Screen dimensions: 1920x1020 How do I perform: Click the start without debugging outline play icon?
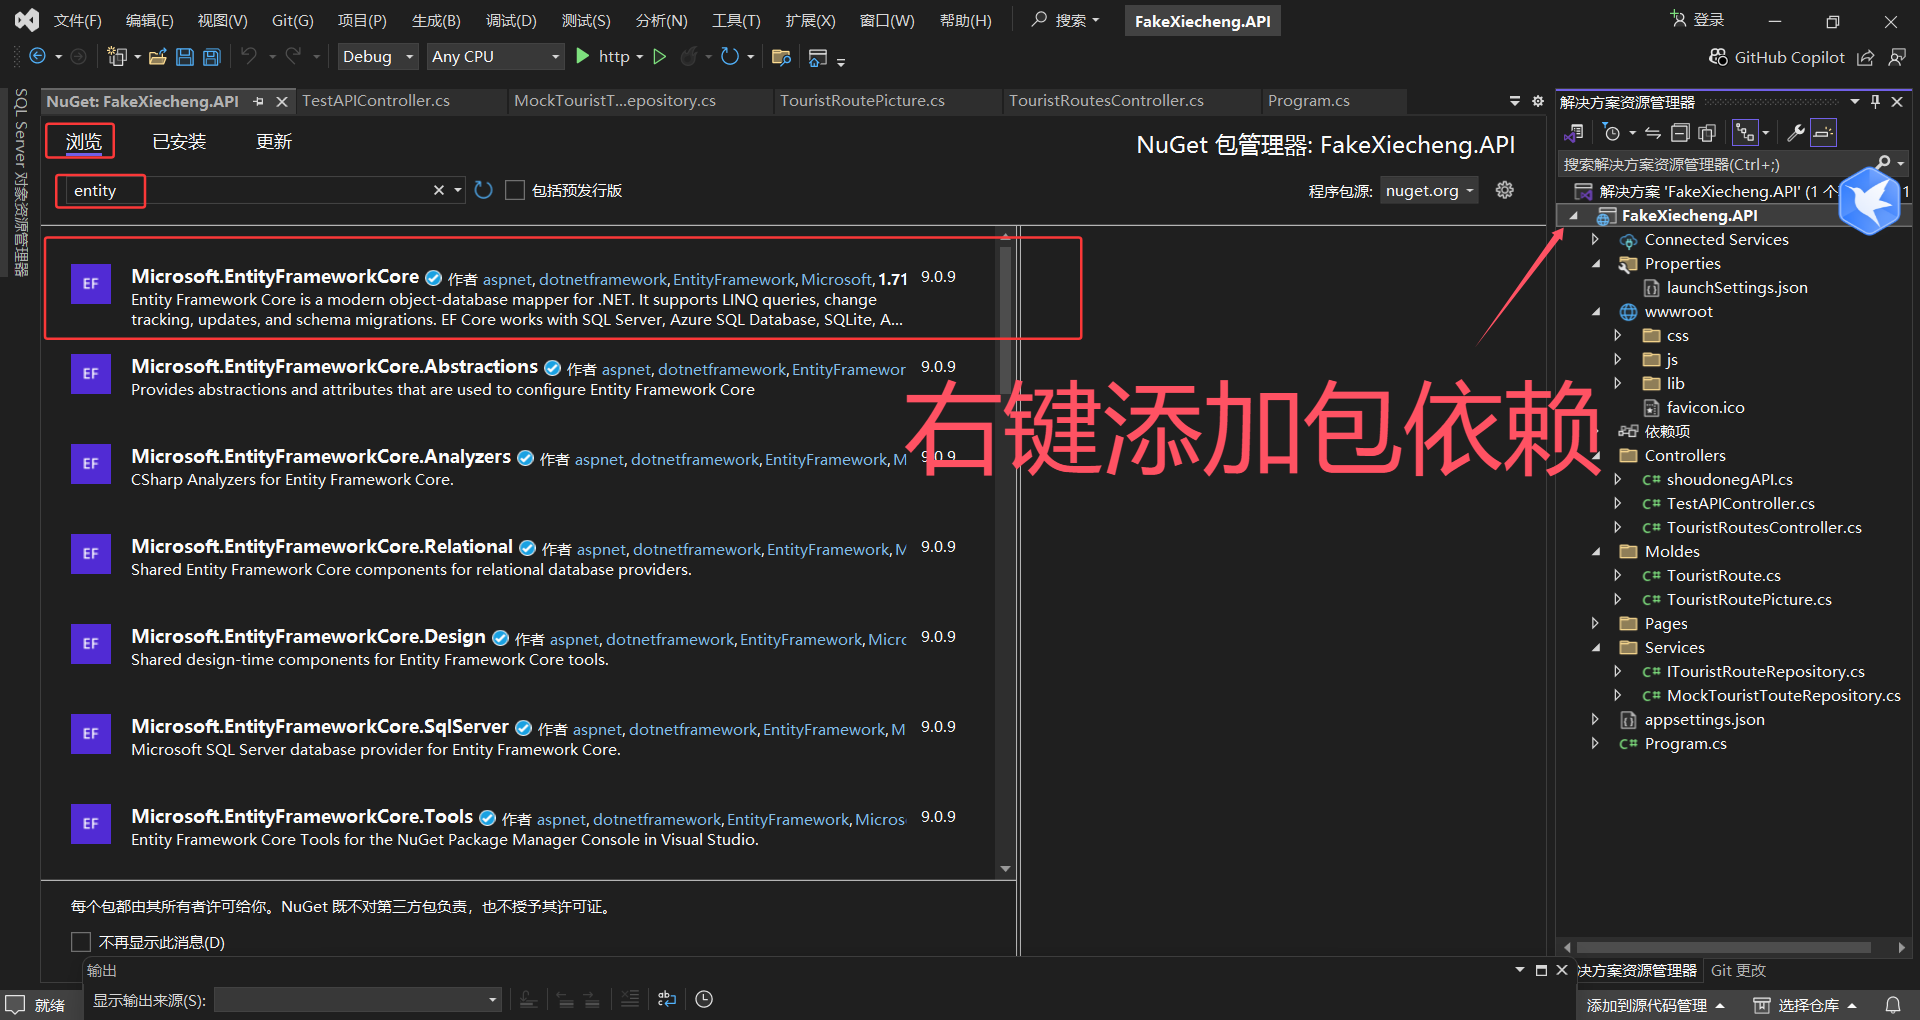pos(660,57)
